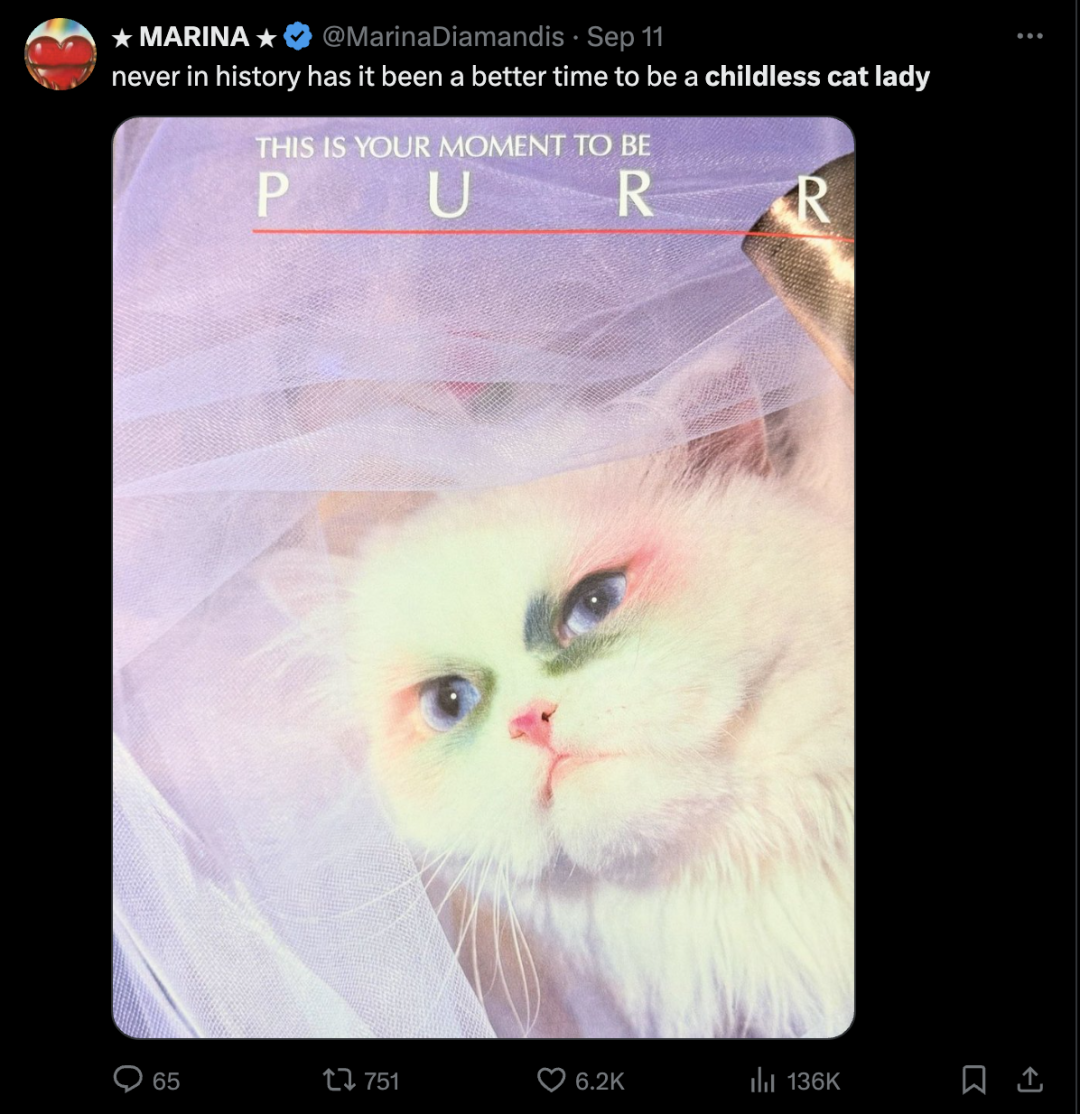The width and height of the screenshot is (1080, 1114).
Task: Click the 751 reposts count
Action: coord(382,1081)
